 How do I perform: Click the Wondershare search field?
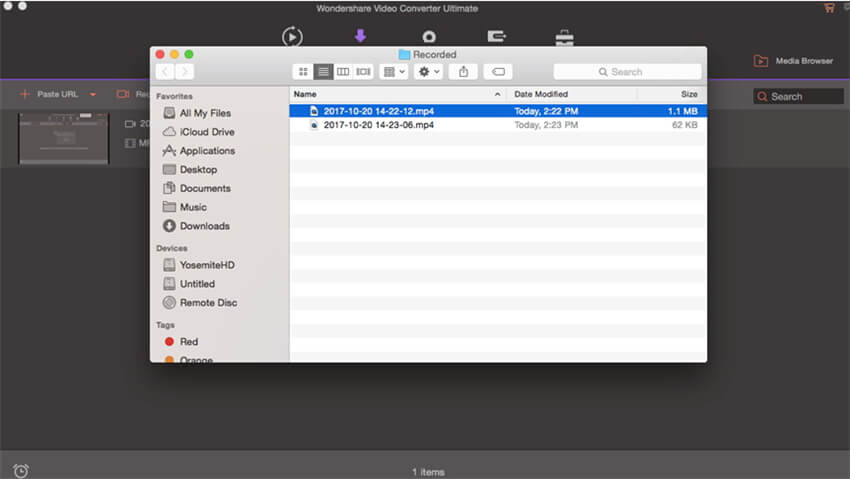[x=799, y=96]
